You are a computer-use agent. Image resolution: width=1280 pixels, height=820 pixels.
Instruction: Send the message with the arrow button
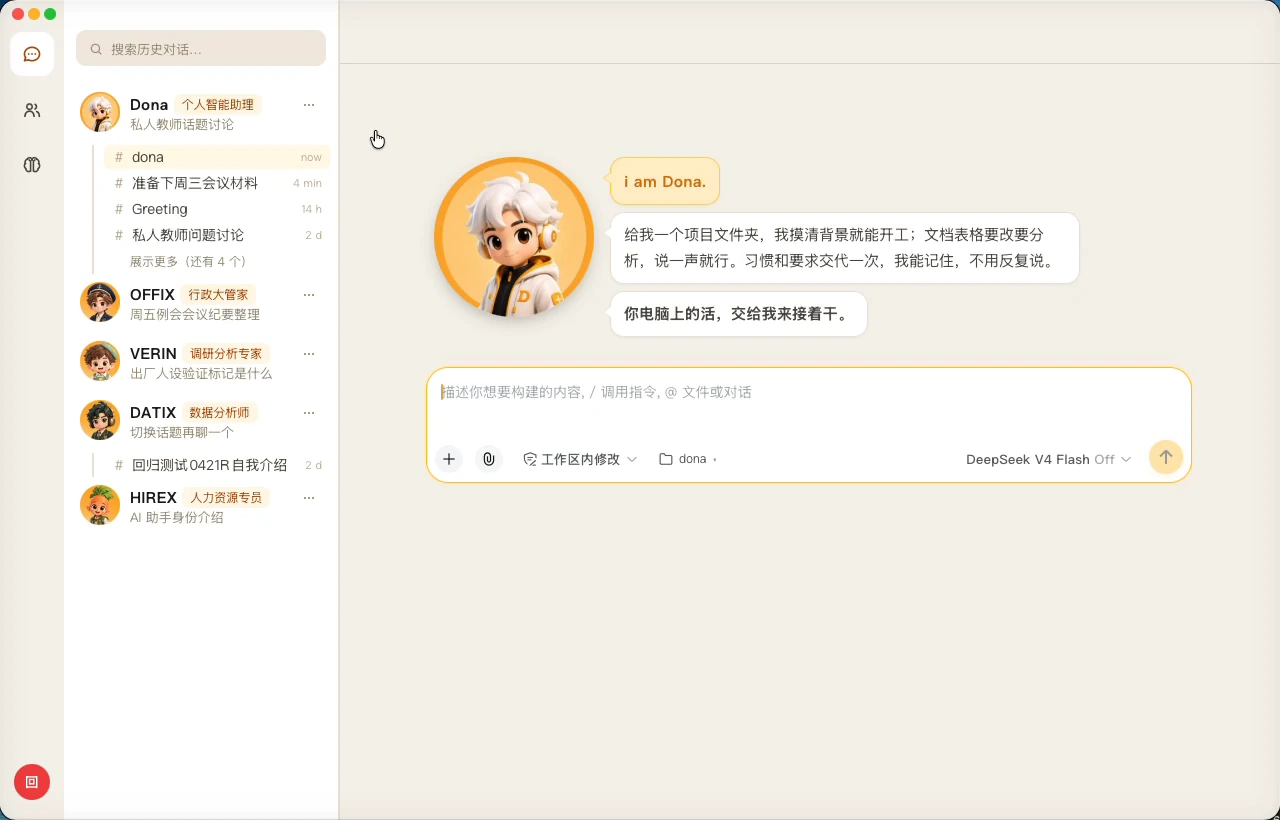[x=1165, y=457]
